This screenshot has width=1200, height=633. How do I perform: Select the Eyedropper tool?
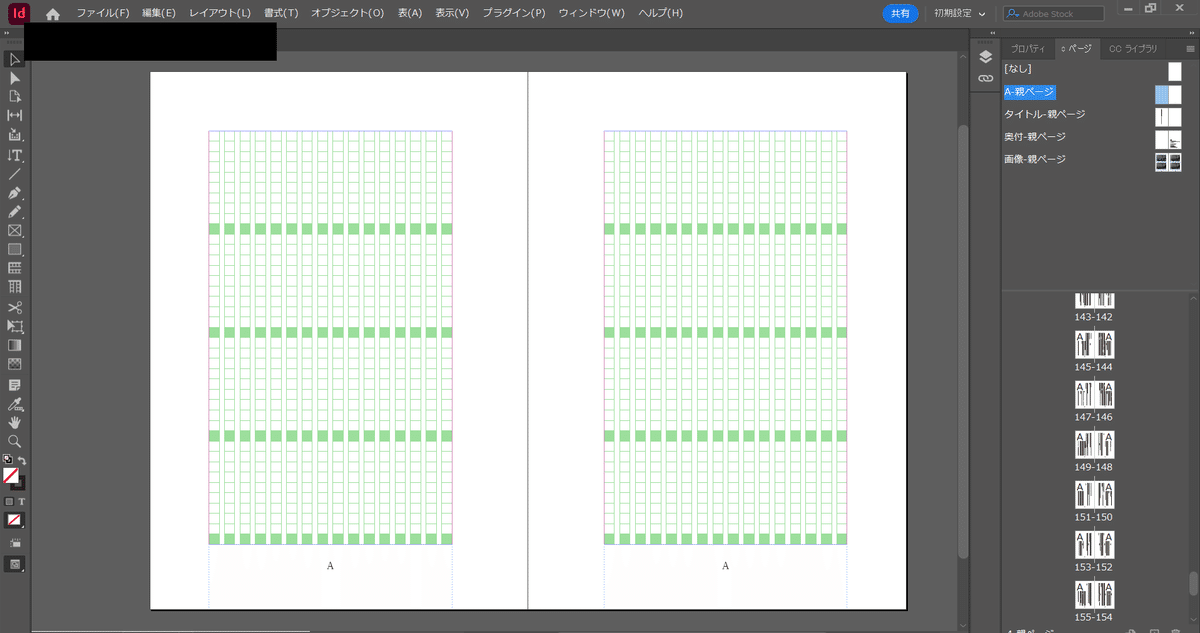pos(15,404)
